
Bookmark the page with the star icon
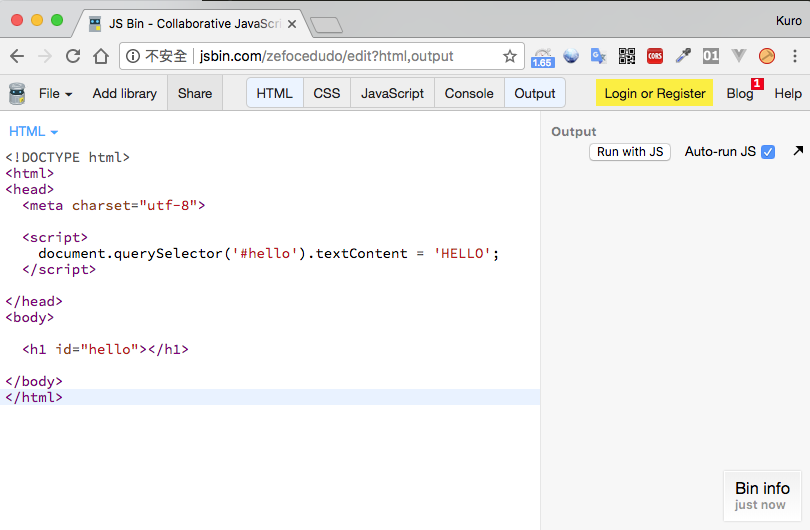pos(510,56)
